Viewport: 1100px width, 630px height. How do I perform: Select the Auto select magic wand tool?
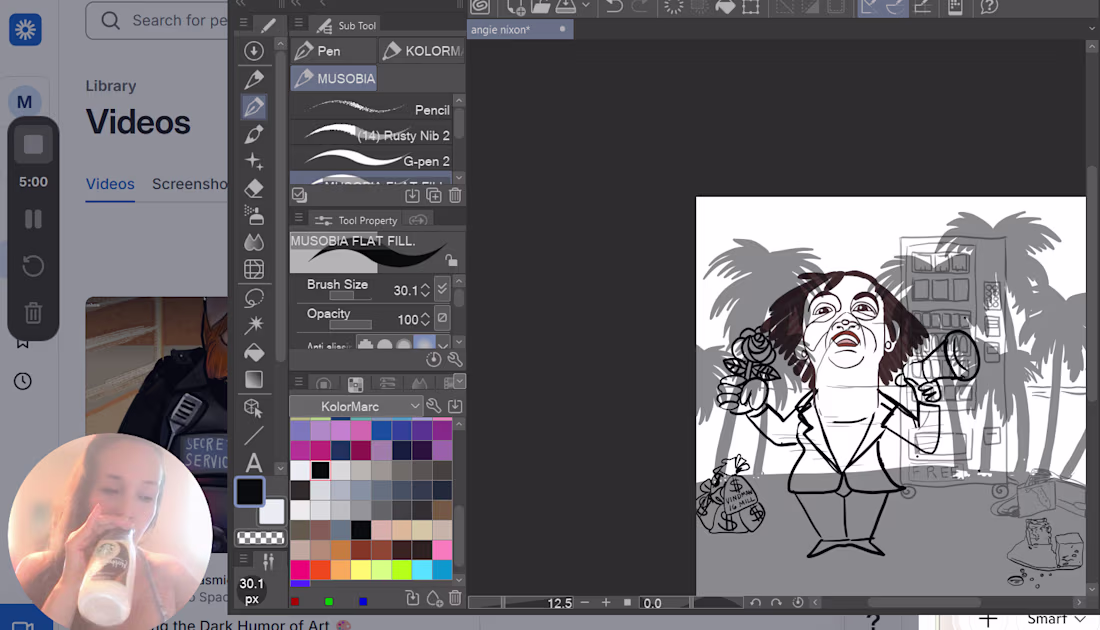click(254, 325)
